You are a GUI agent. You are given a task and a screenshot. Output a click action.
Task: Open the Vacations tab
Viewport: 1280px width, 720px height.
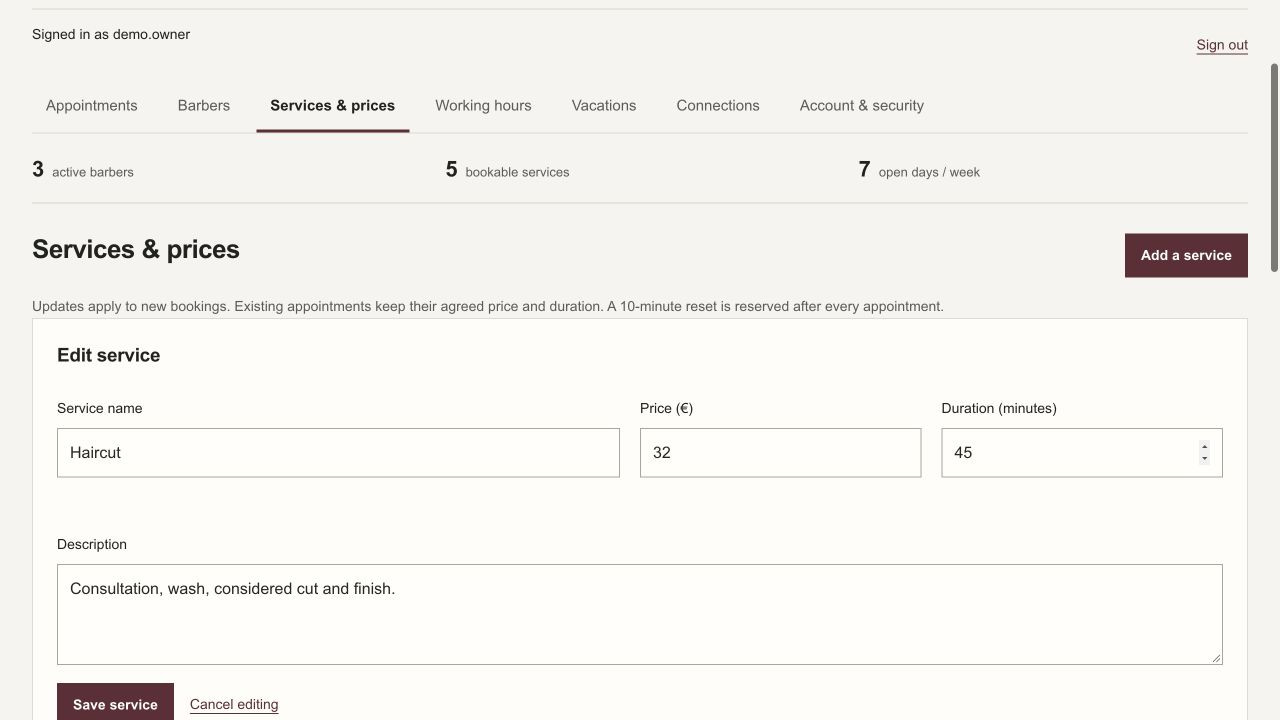click(x=604, y=105)
